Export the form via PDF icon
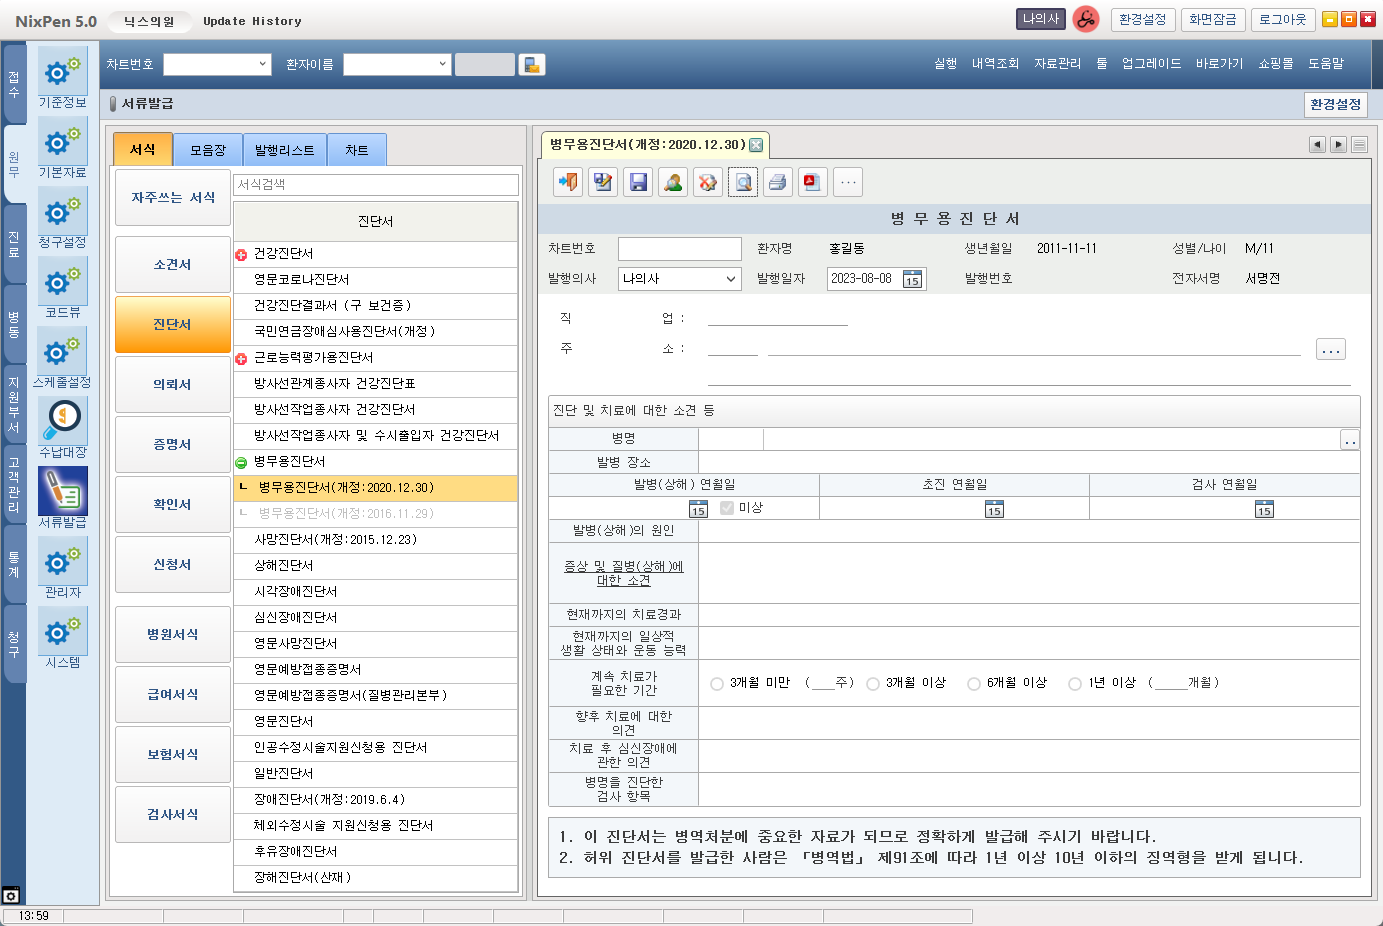This screenshot has width=1383, height=926. click(x=812, y=182)
